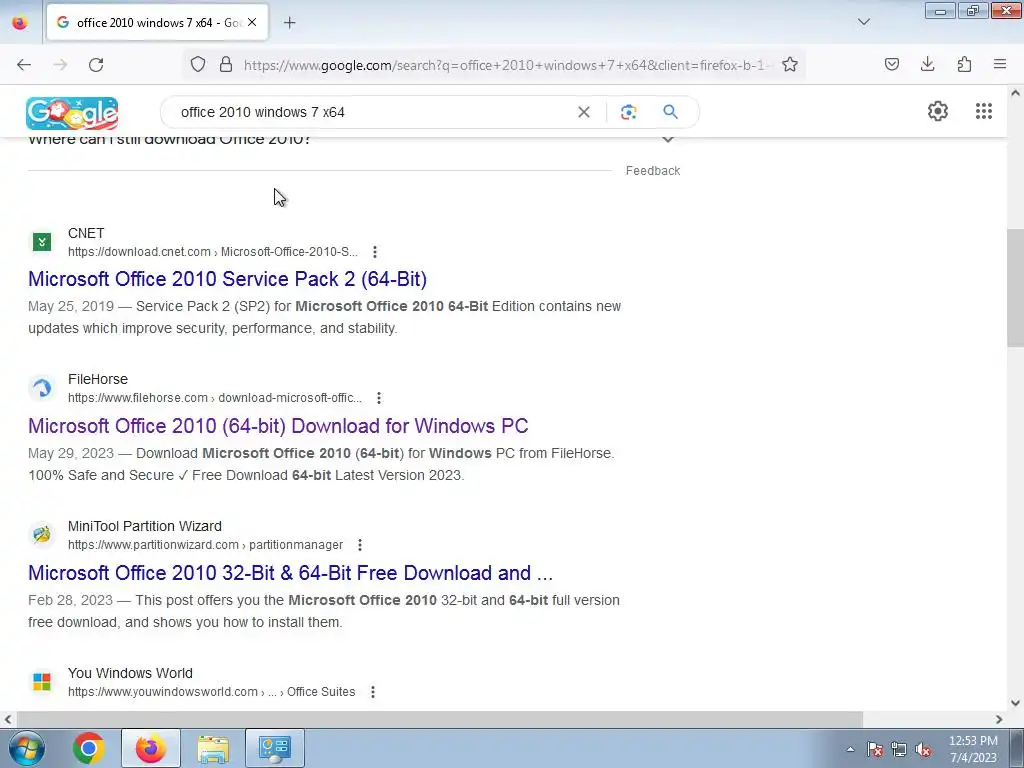Open the Firefox hamburger menu

coord(1000,65)
